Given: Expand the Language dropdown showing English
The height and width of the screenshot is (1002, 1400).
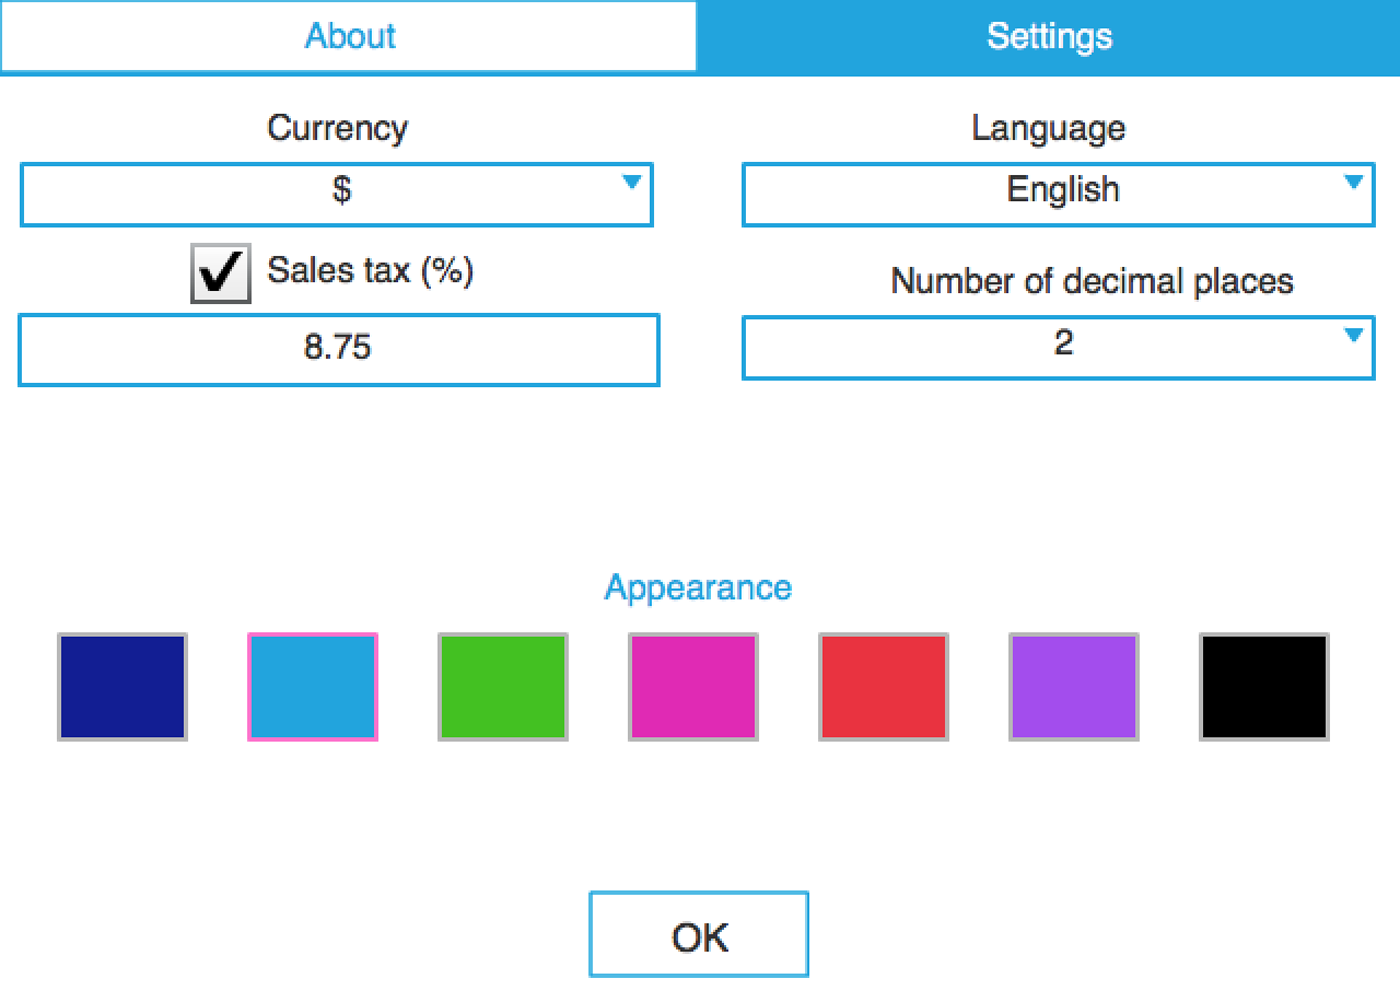Looking at the screenshot, I should [1058, 194].
